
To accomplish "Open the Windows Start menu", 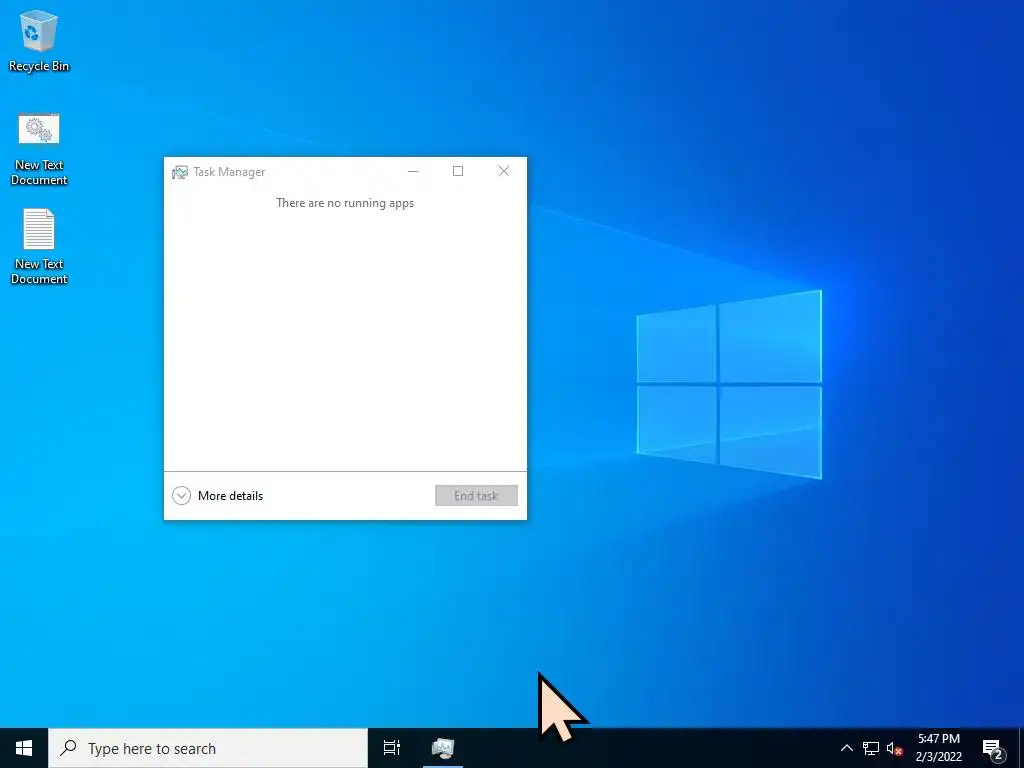I will click(24, 748).
